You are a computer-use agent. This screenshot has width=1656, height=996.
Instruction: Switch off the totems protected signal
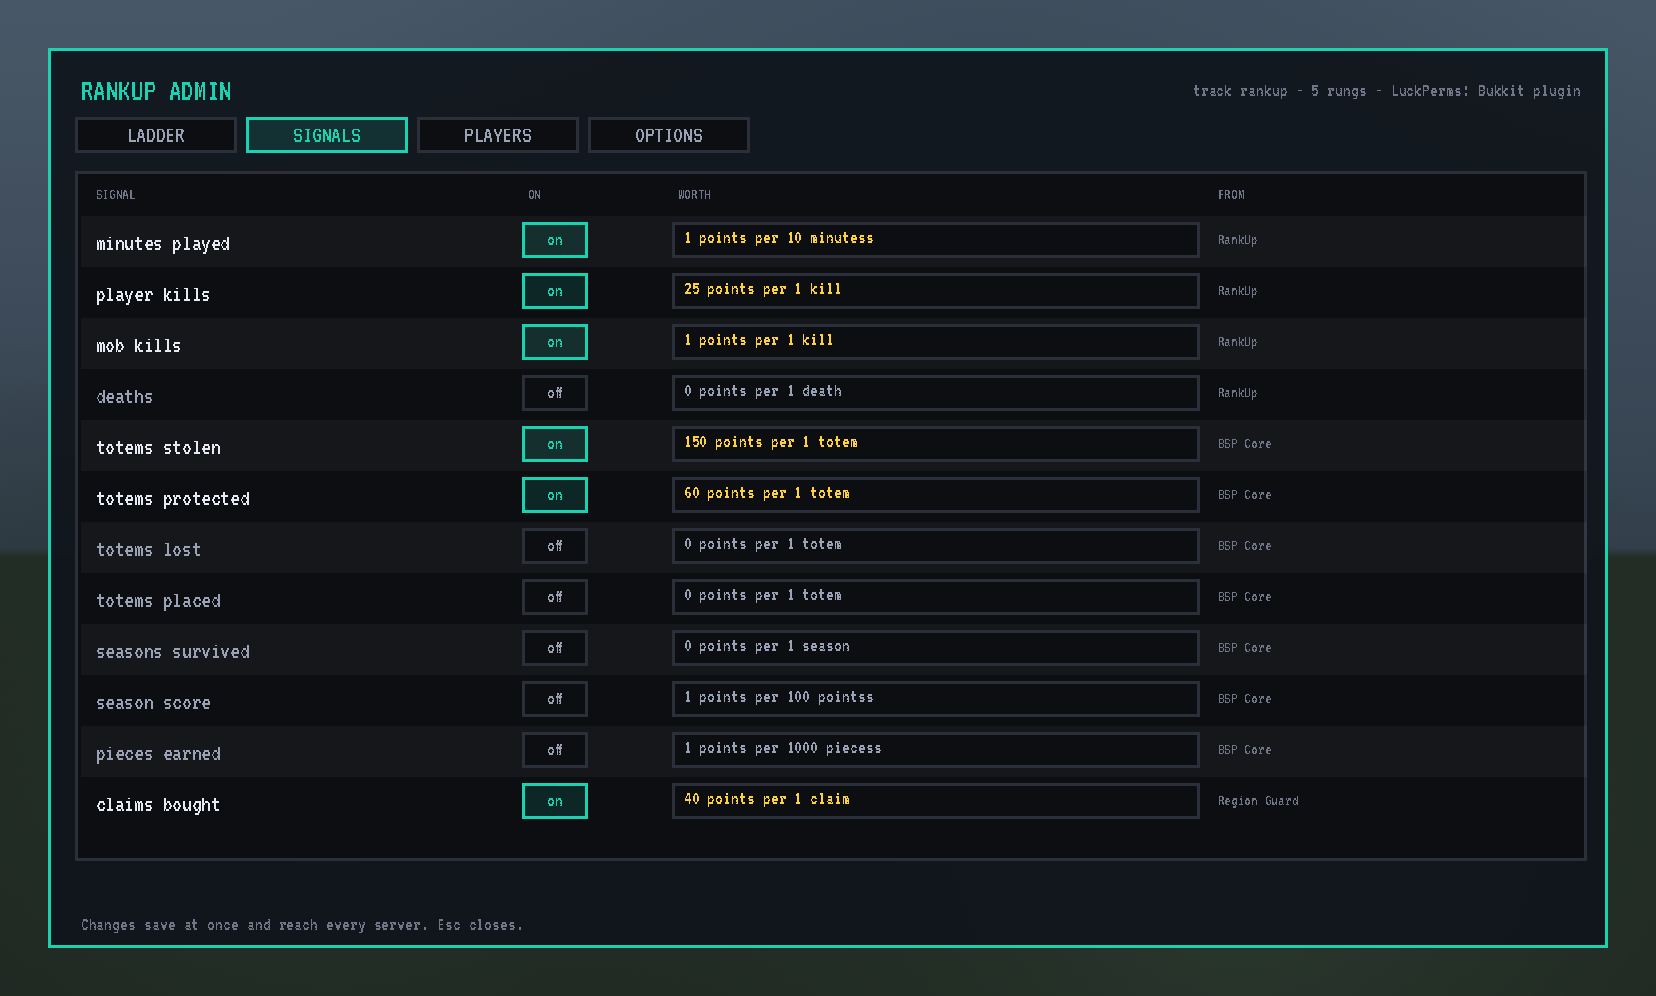point(555,495)
